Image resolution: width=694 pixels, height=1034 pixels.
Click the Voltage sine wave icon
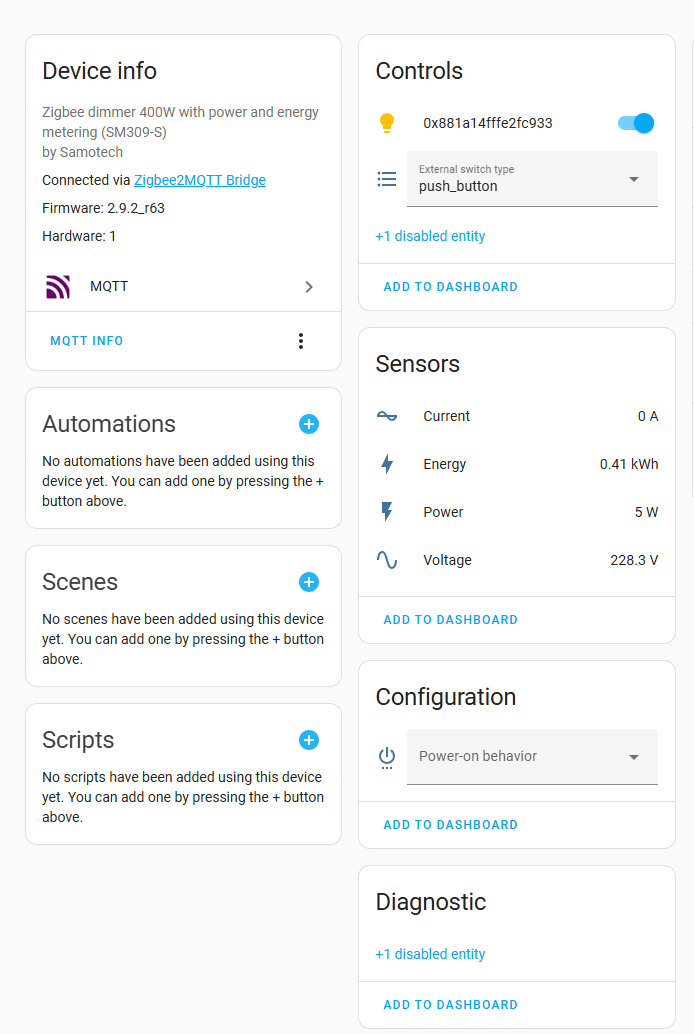tap(387, 560)
